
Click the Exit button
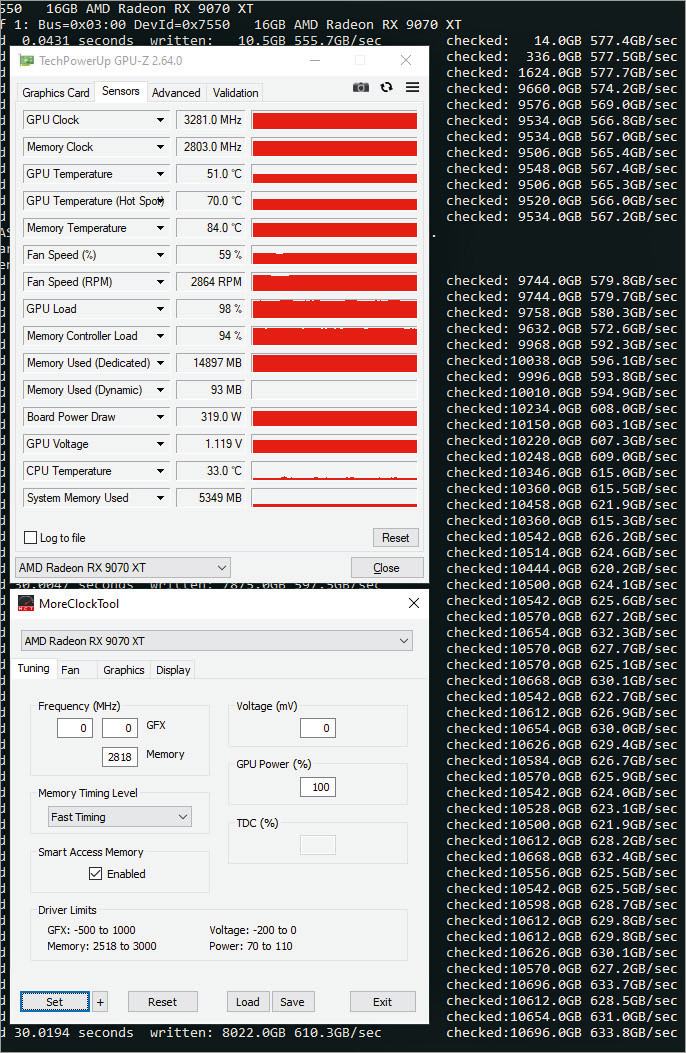(383, 1002)
